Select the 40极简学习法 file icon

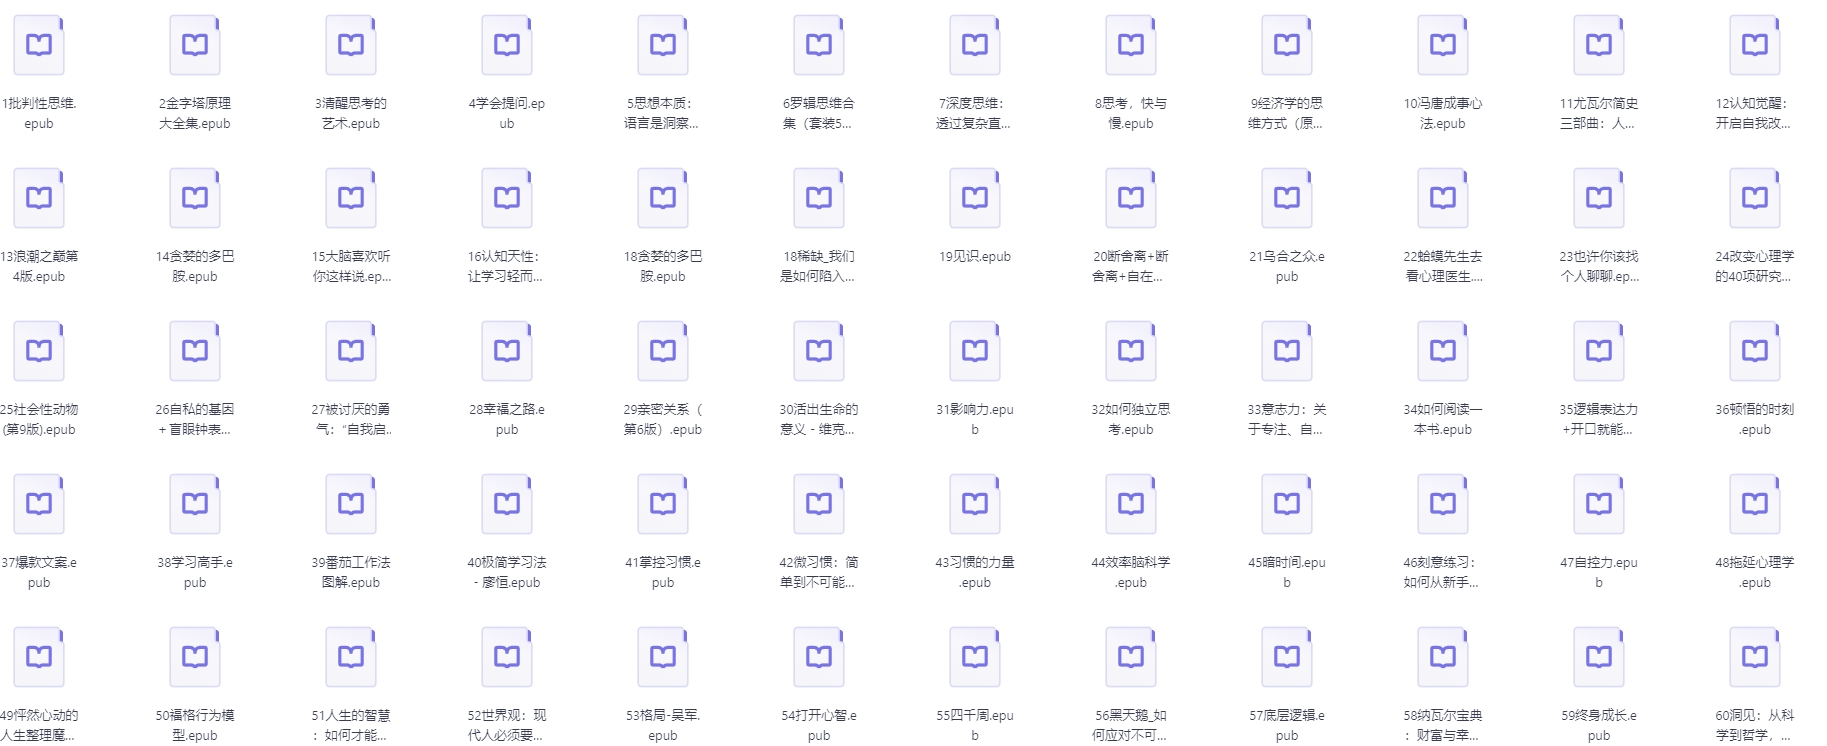[x=507, y=504]
